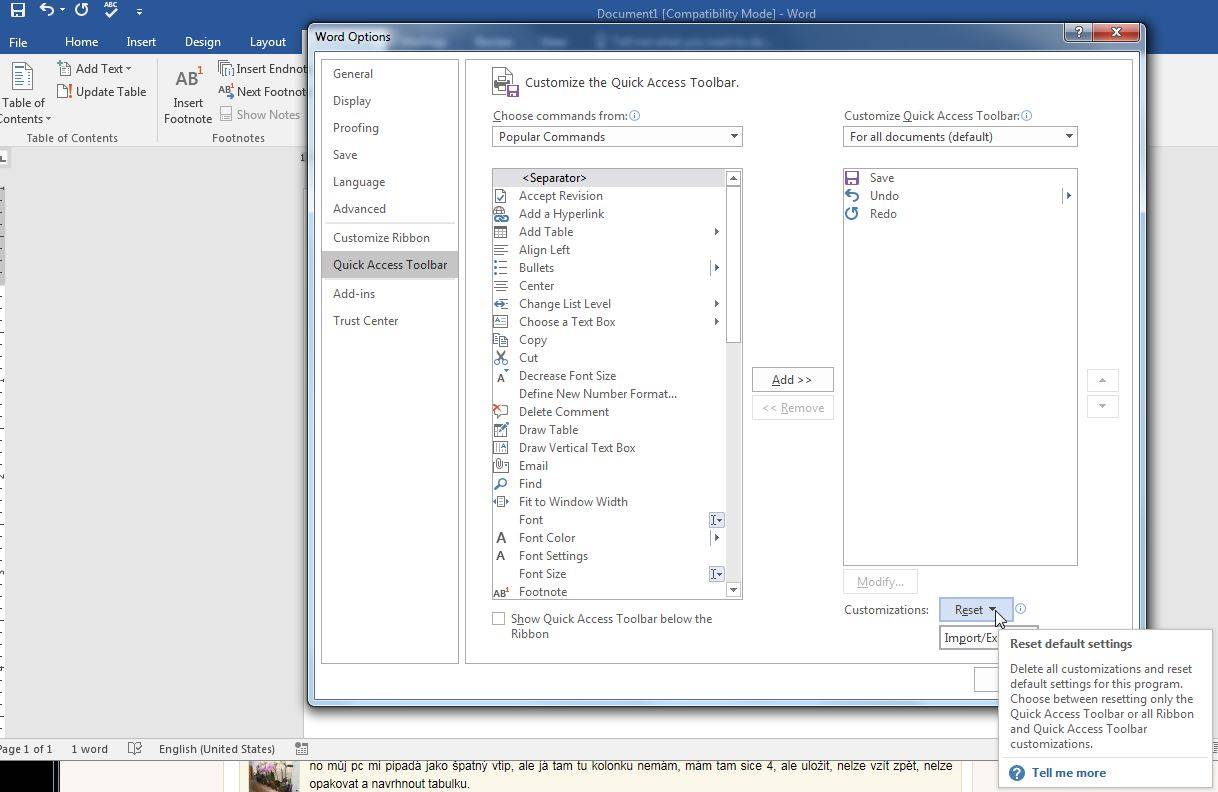The image size is (1218, 792).
Task: Click the Add >> button
Action: 792,380
